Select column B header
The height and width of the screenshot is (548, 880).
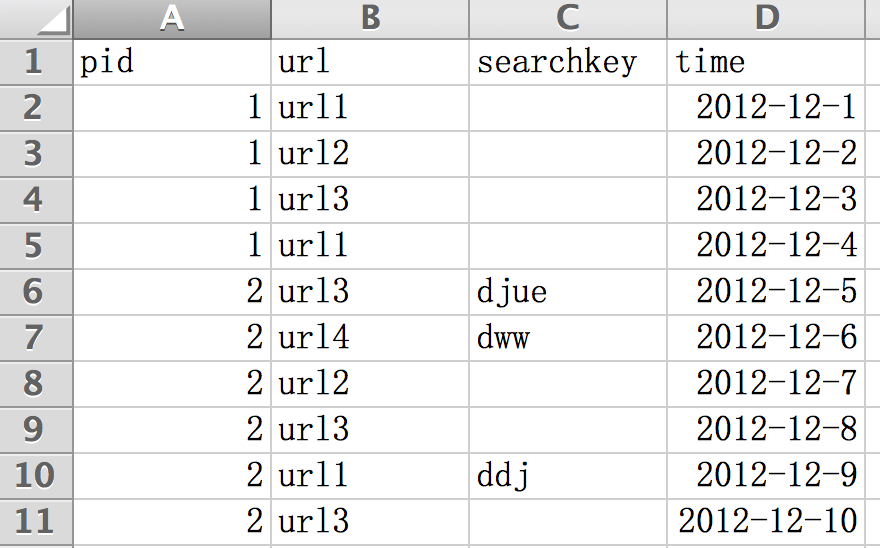(x=370, y=19)
